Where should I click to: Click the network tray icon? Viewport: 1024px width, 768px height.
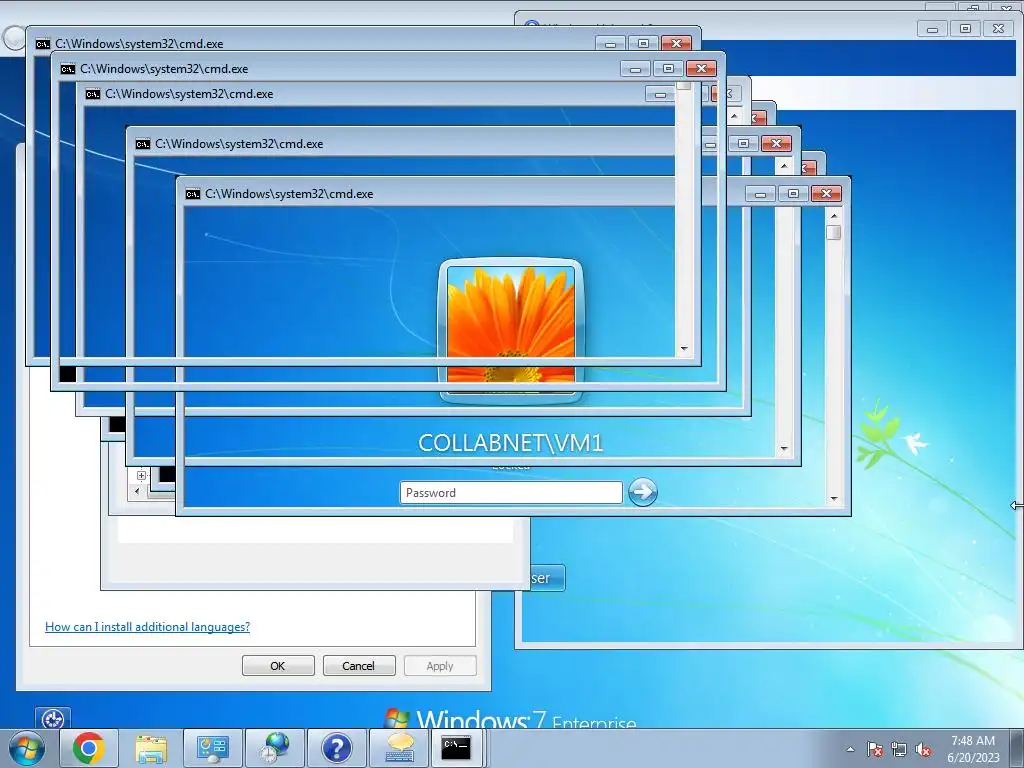pos(899,749)
